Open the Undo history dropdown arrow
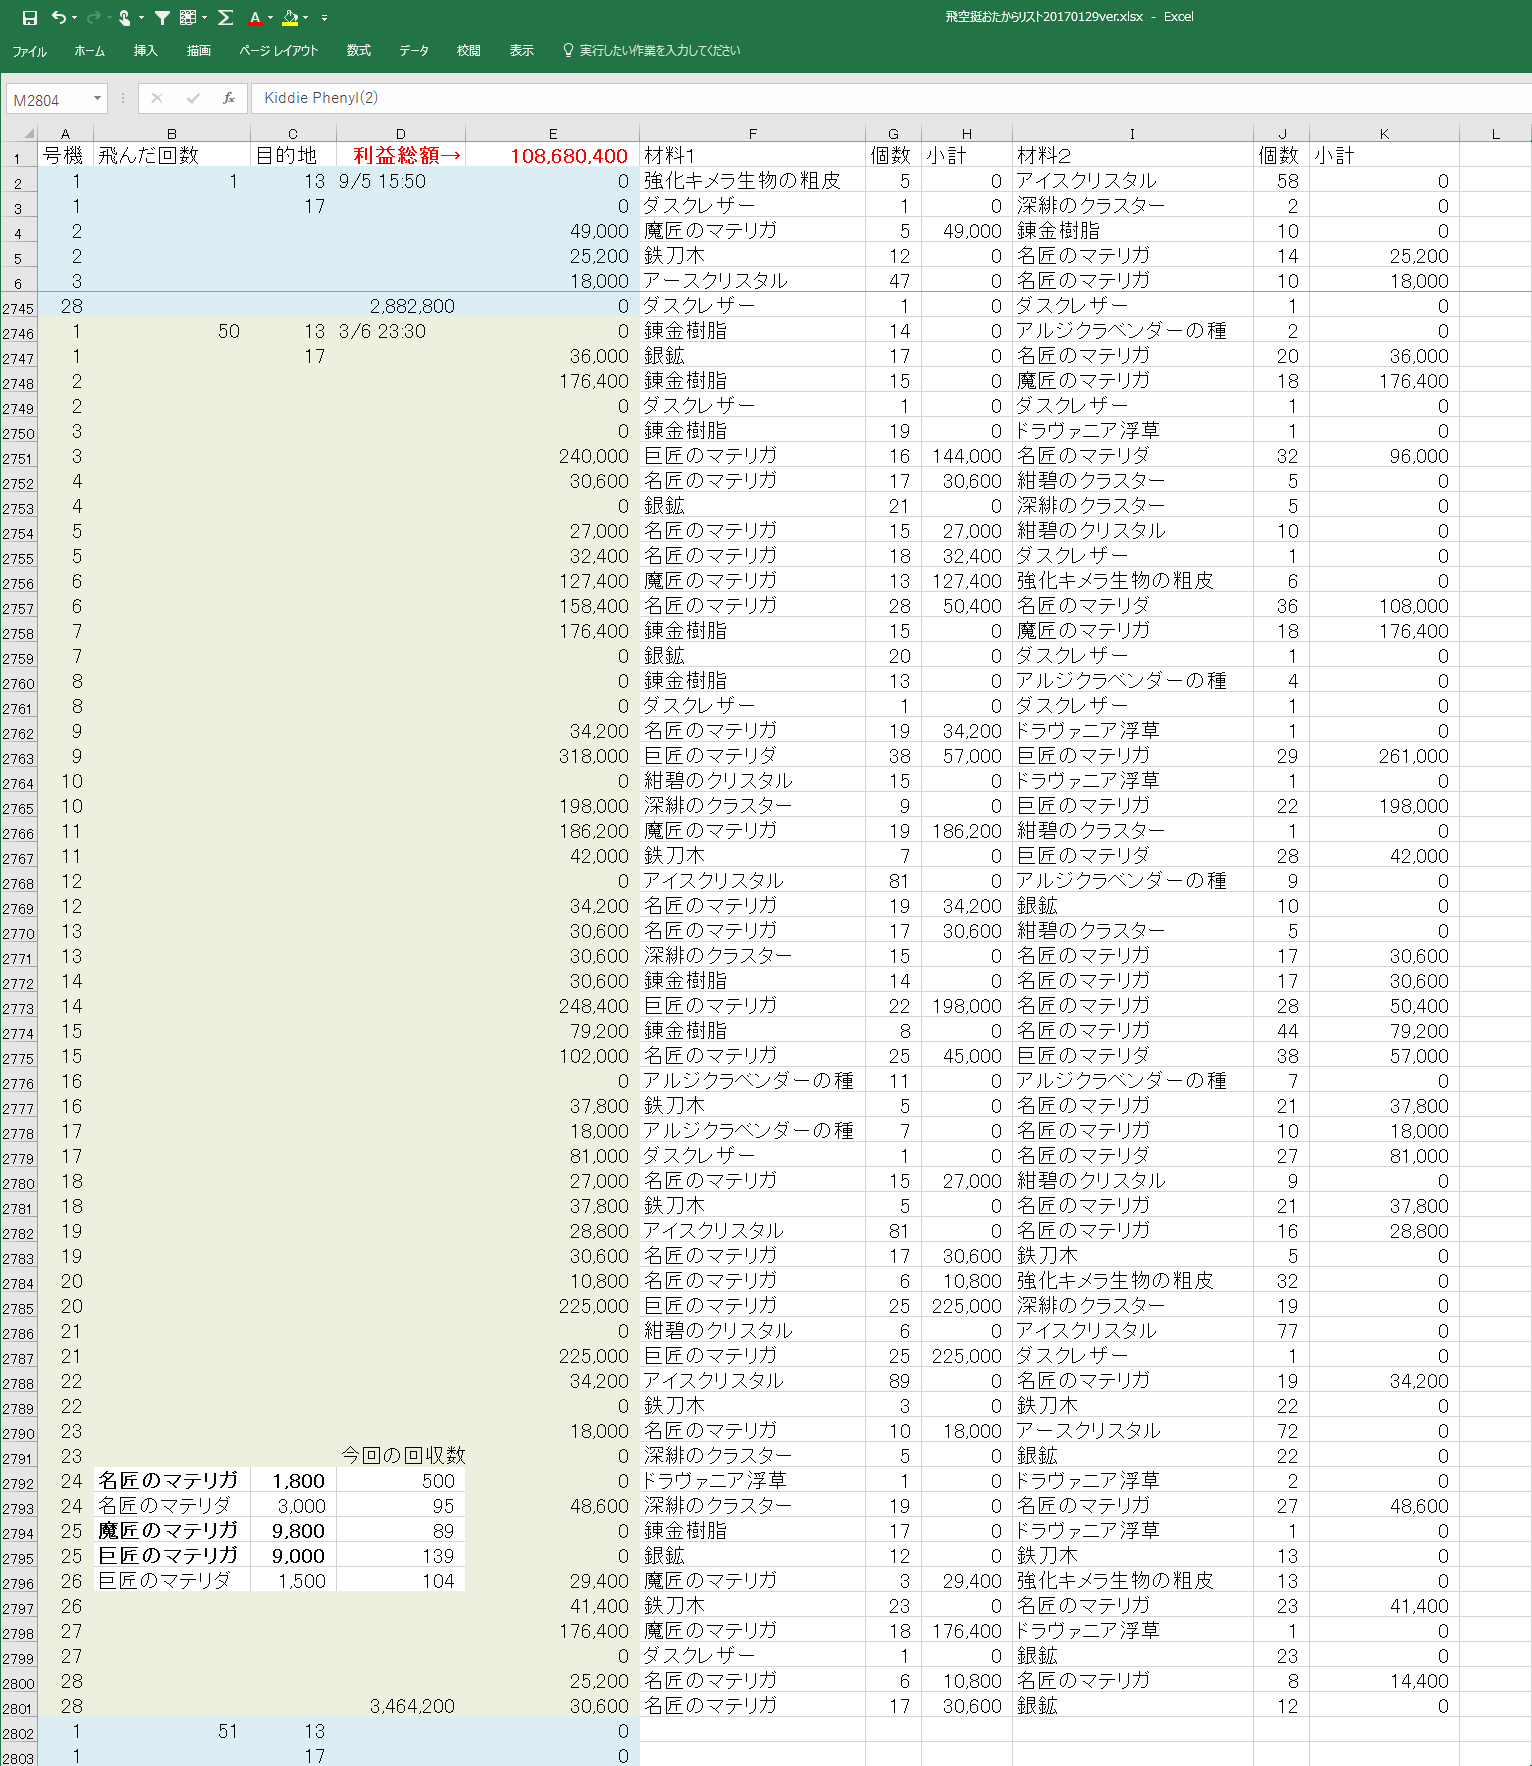Viewport: 1532px width, 1766px height. coord(74,17)
